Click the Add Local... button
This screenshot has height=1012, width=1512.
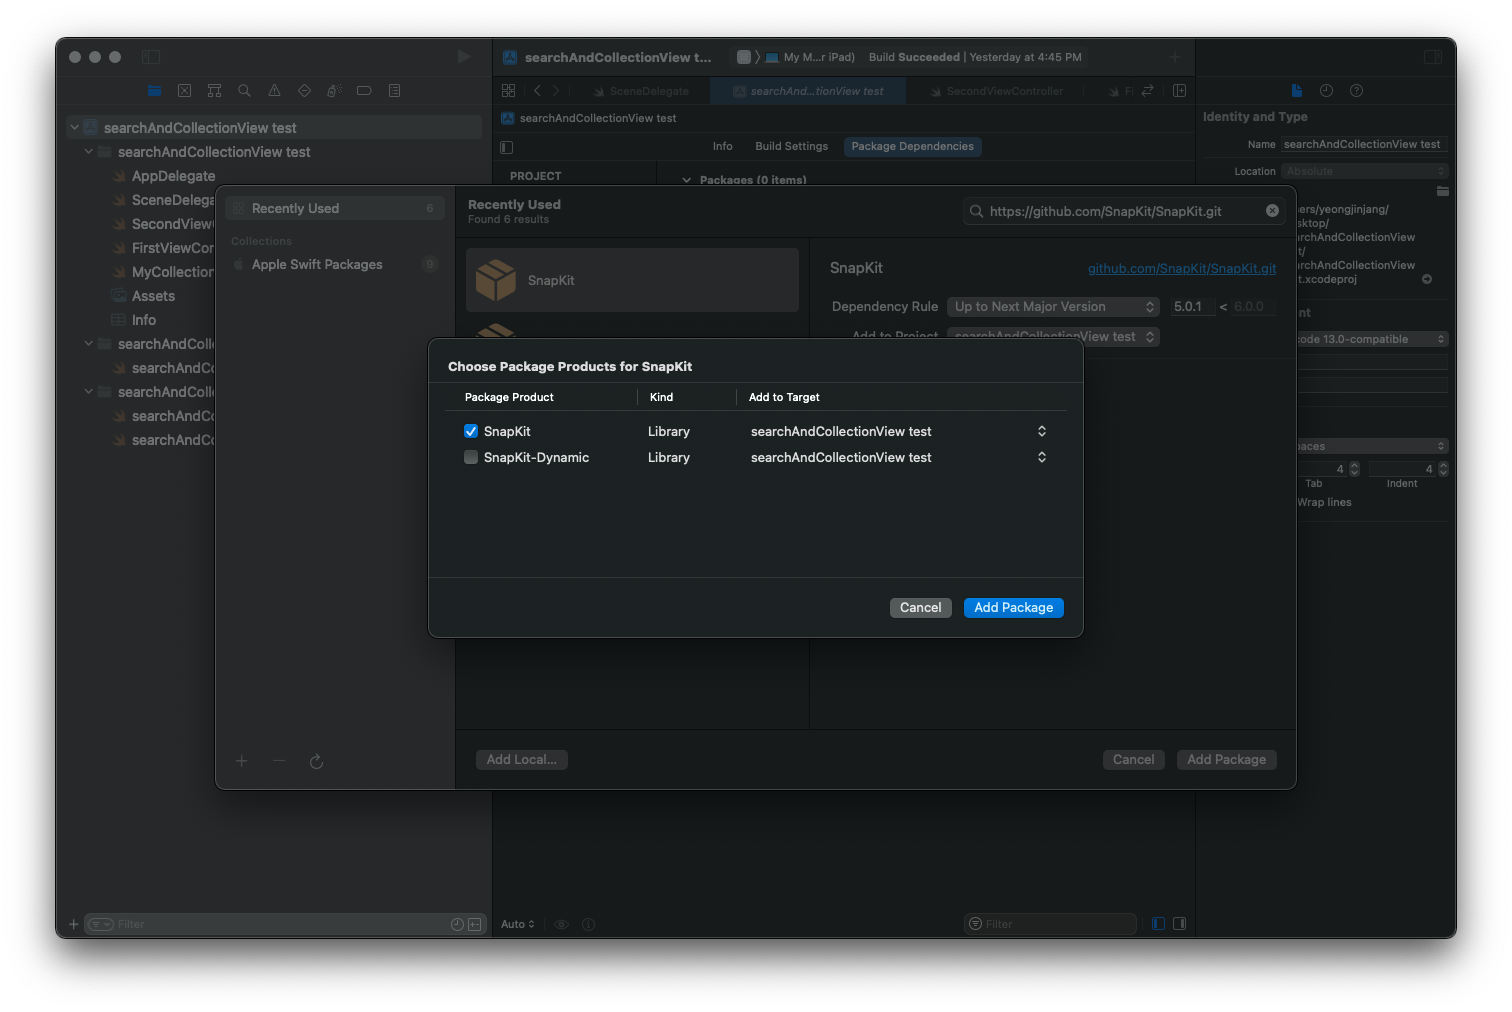[521, 760]
